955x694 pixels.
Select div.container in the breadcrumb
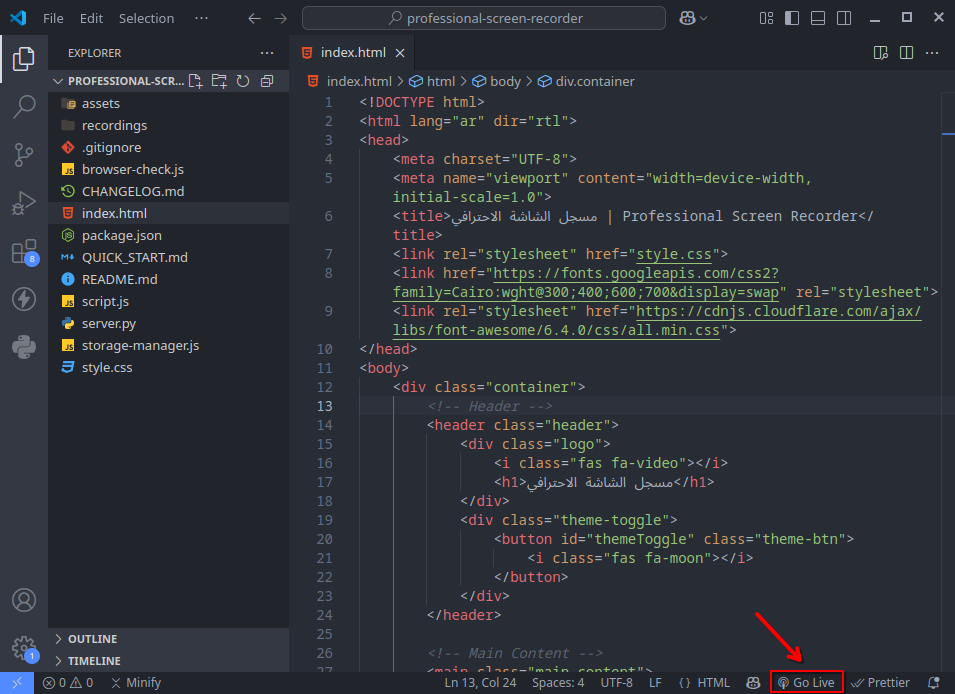pos(586,81)
